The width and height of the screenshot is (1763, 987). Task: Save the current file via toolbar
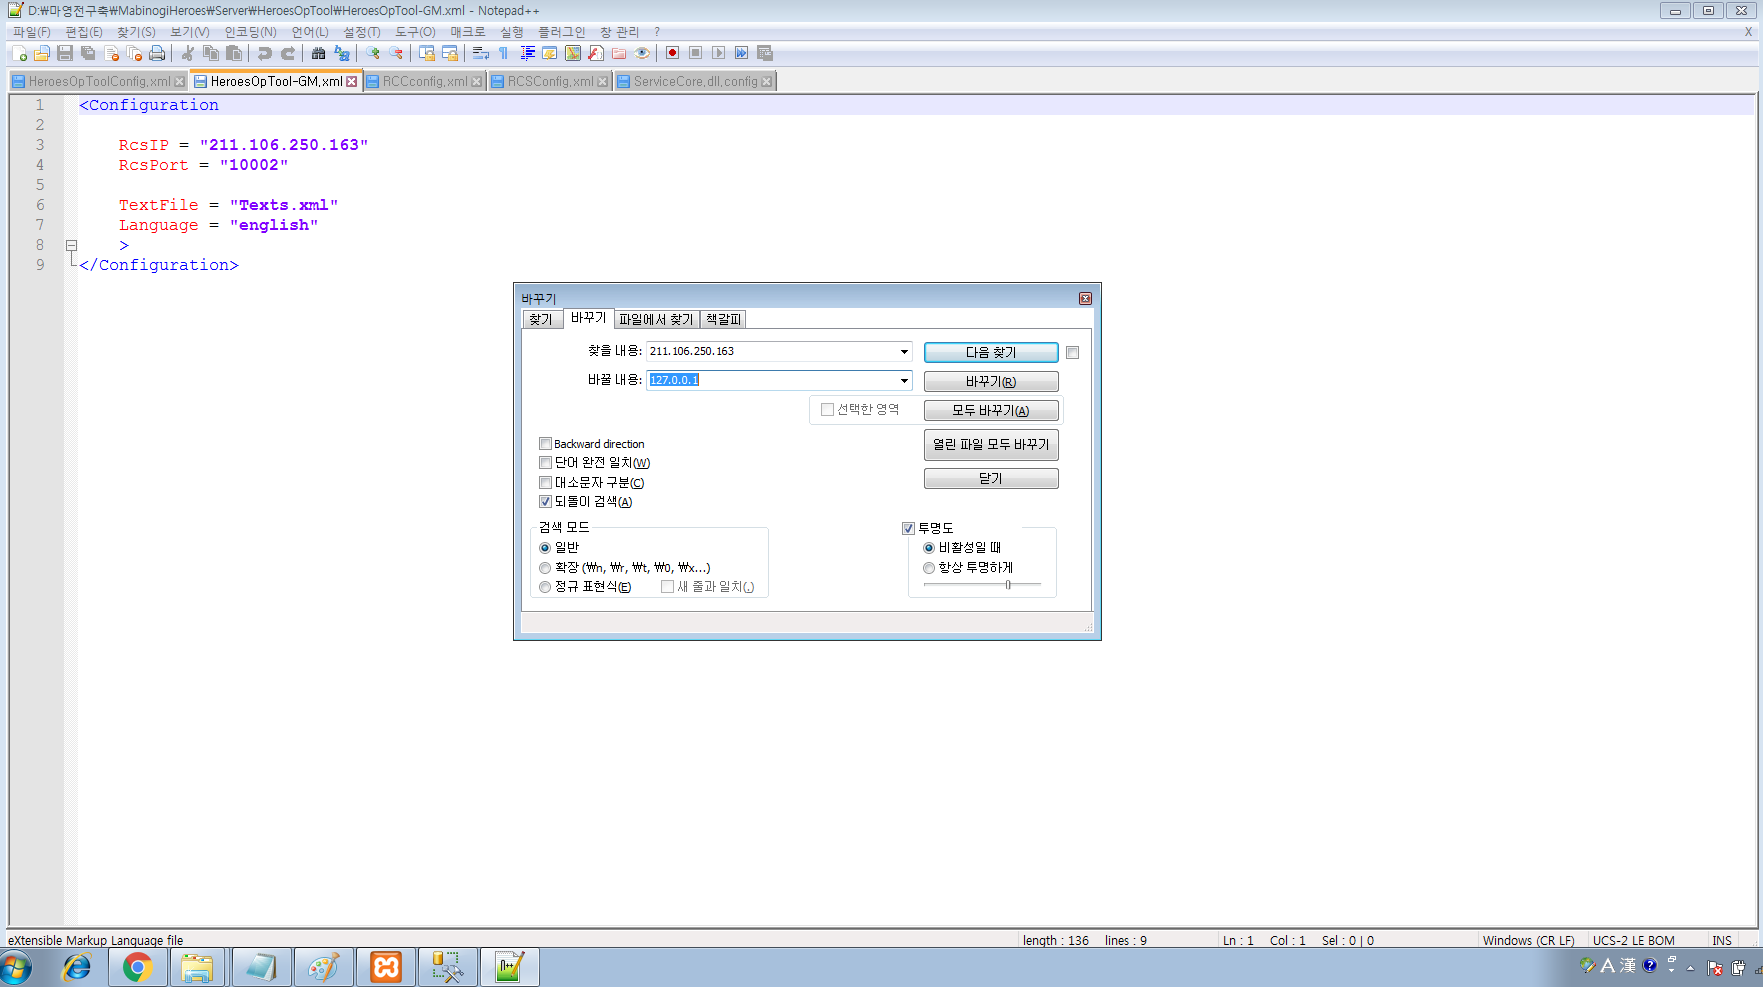click(x=65, y=53)
